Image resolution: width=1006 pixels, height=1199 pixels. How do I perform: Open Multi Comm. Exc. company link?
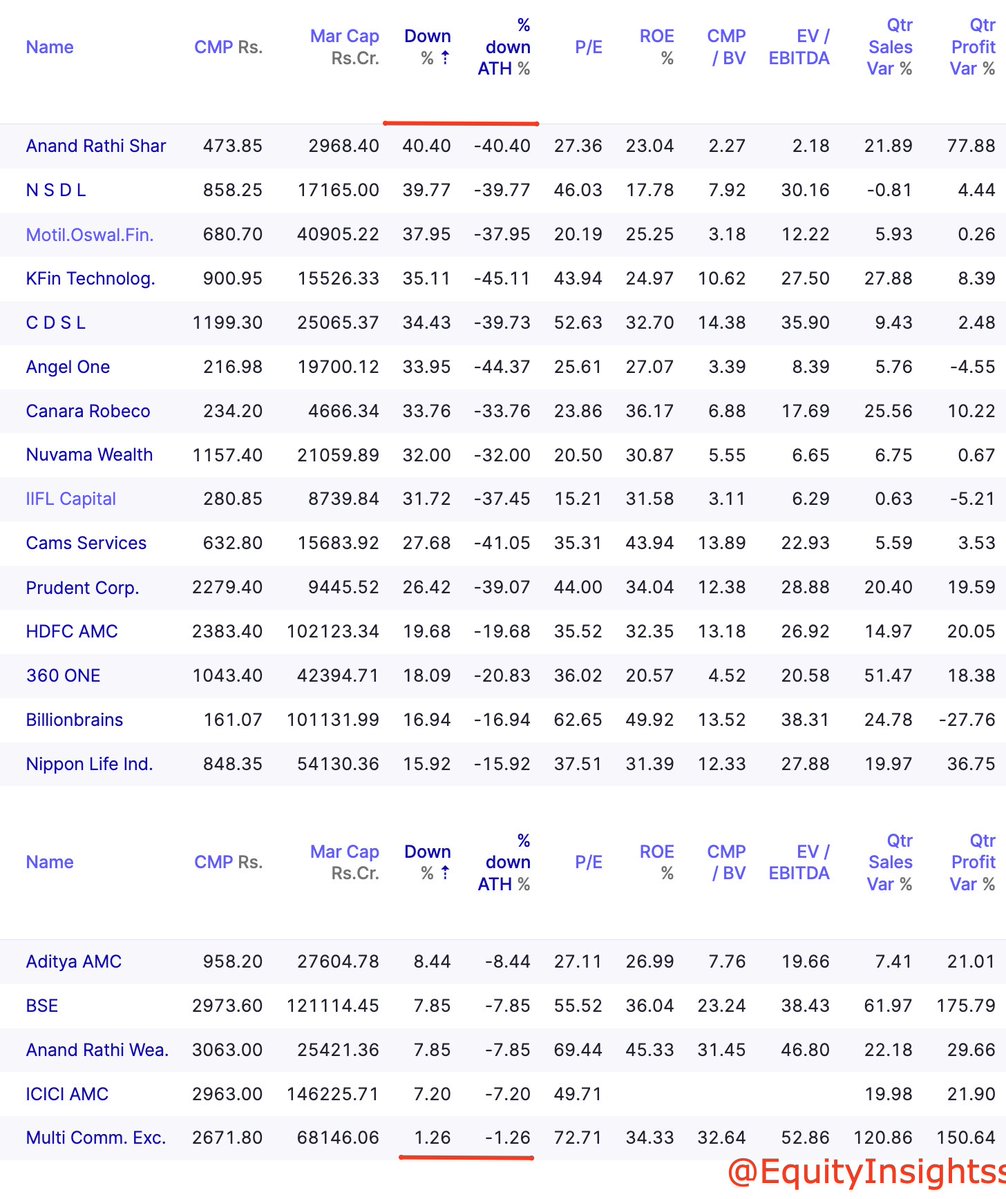(x=96, y=1138)
